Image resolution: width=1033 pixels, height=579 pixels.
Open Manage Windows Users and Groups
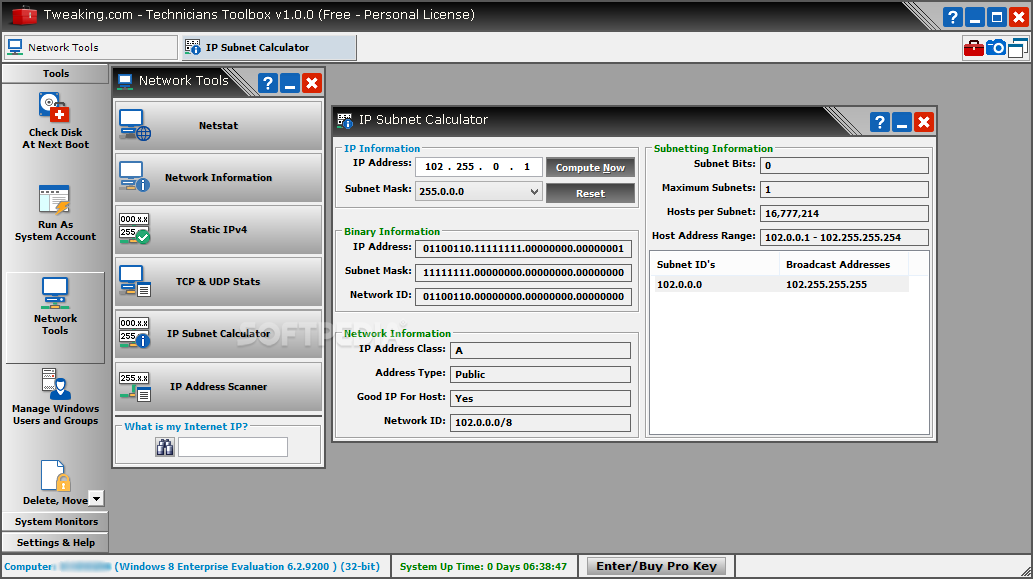click(x=55, y=397)
